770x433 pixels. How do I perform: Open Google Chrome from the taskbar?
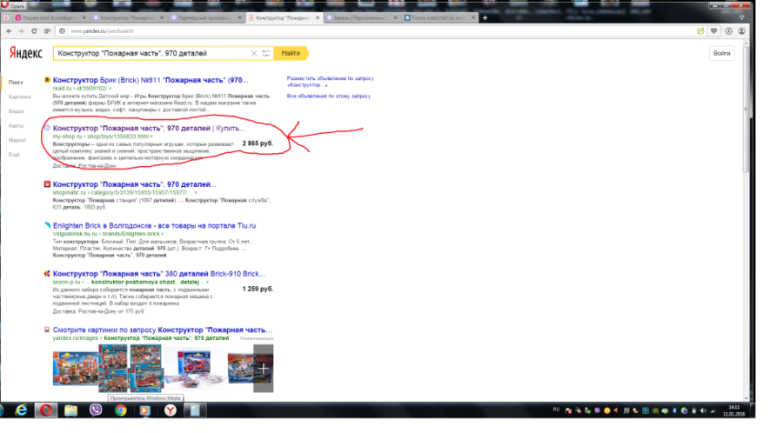[120, 411]
